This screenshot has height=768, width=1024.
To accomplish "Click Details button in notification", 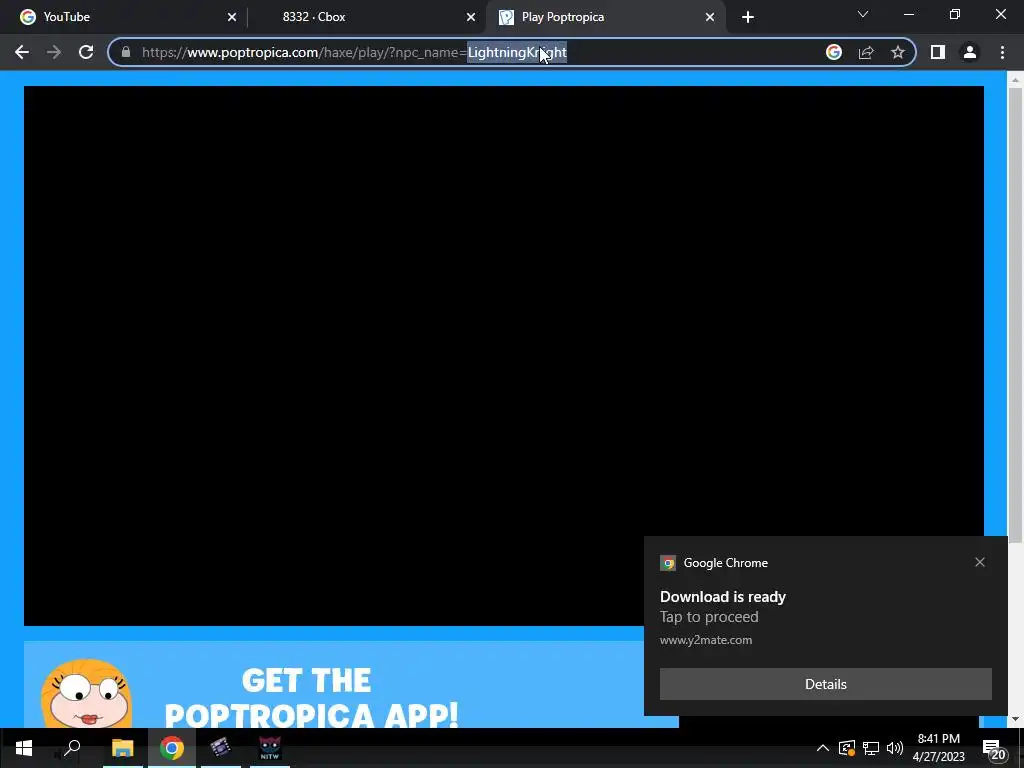I will pyautogui.click(x=825, y=684).
